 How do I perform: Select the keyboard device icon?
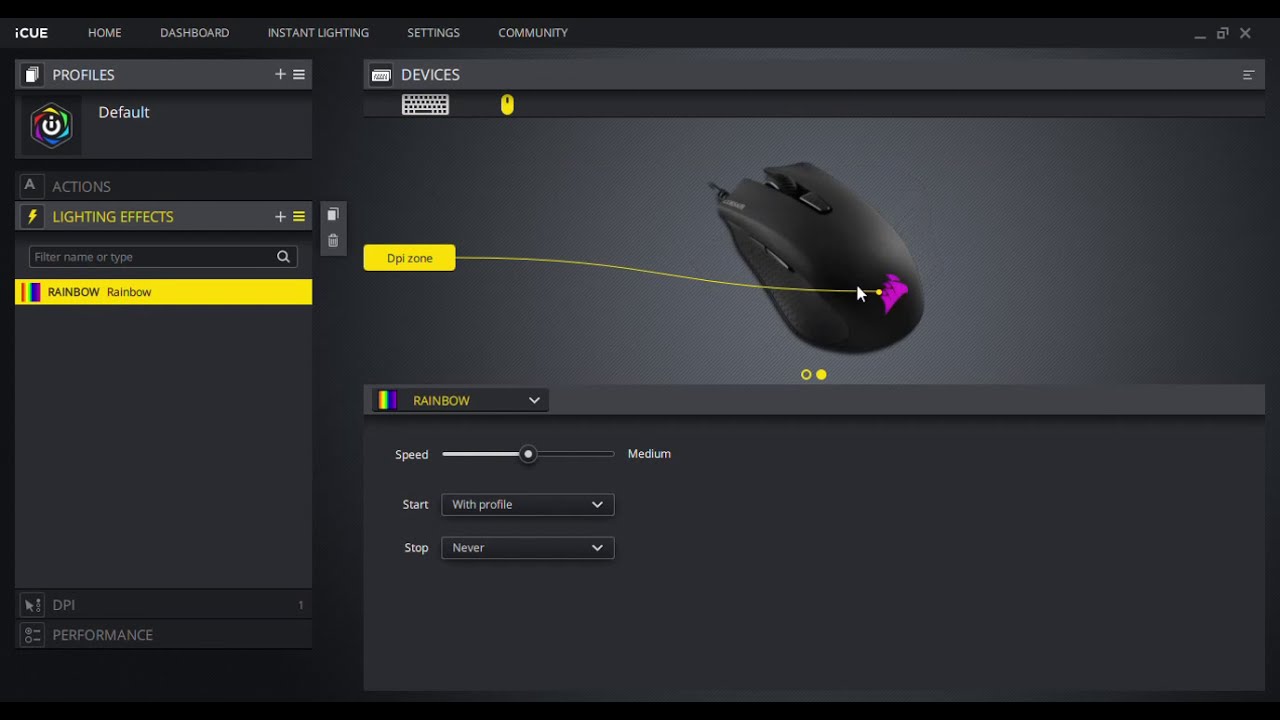tap(425, 105)
